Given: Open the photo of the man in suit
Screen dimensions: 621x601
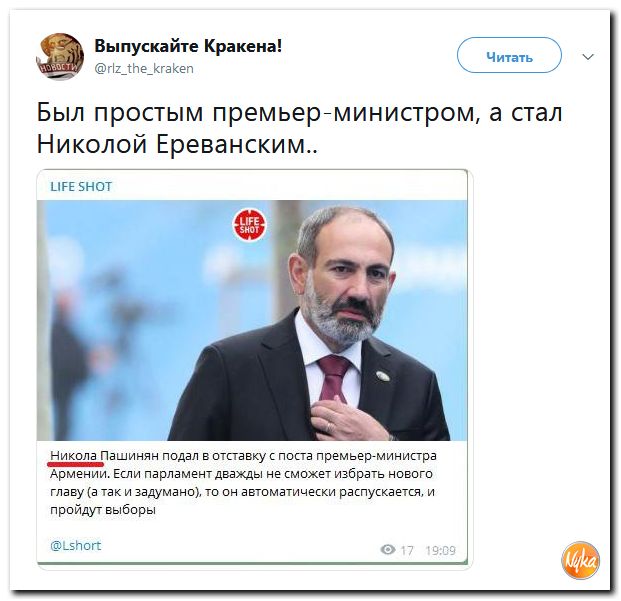Looking at the screenshot, I should tap(252, 320).
